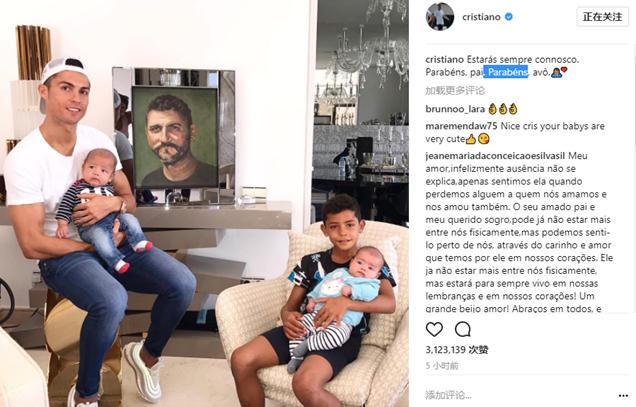Click the blue verified badge beside cristiano
This screenshot has width=636, height=407.
508,17
